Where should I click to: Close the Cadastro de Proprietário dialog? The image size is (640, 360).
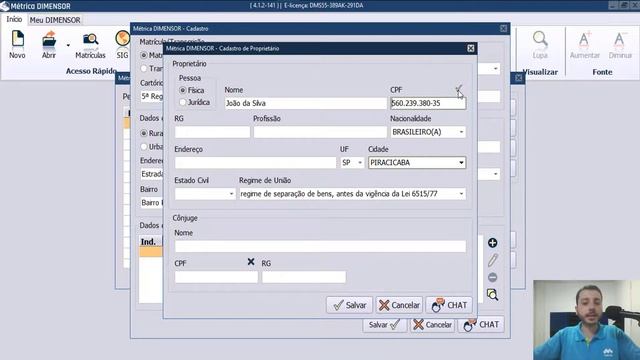[x=471, y=48]
